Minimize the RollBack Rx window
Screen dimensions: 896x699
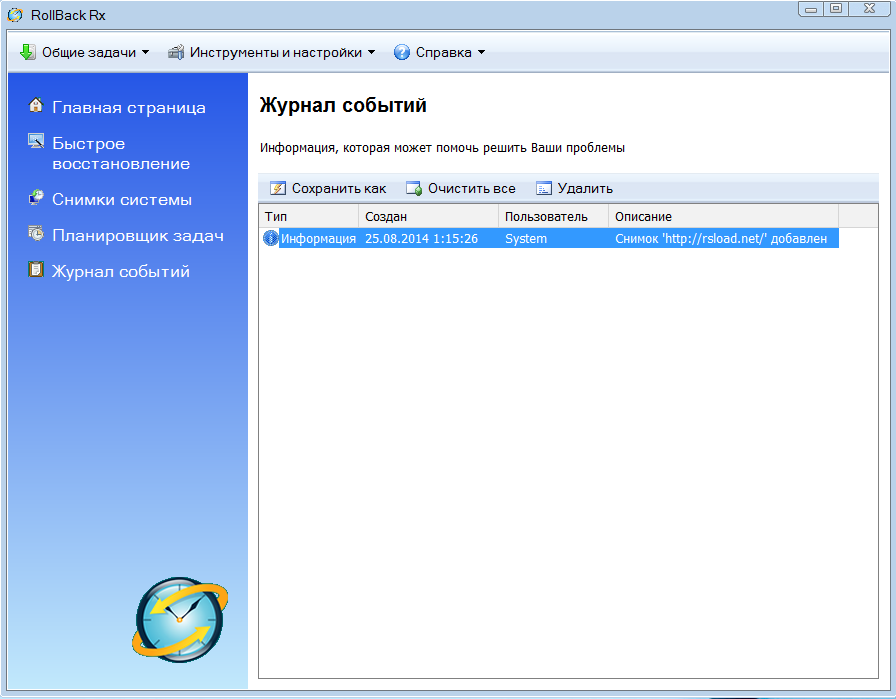coord(811,9)
